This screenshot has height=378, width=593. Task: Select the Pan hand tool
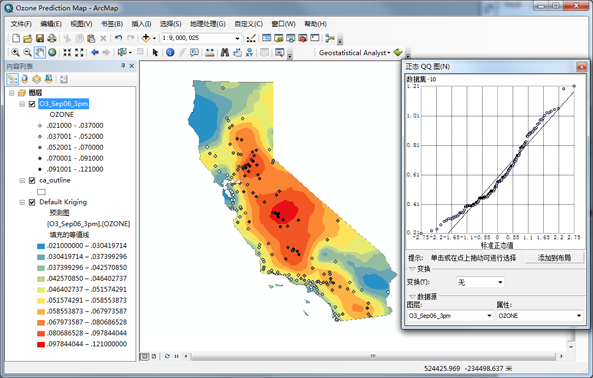click(x=40, y=52)
